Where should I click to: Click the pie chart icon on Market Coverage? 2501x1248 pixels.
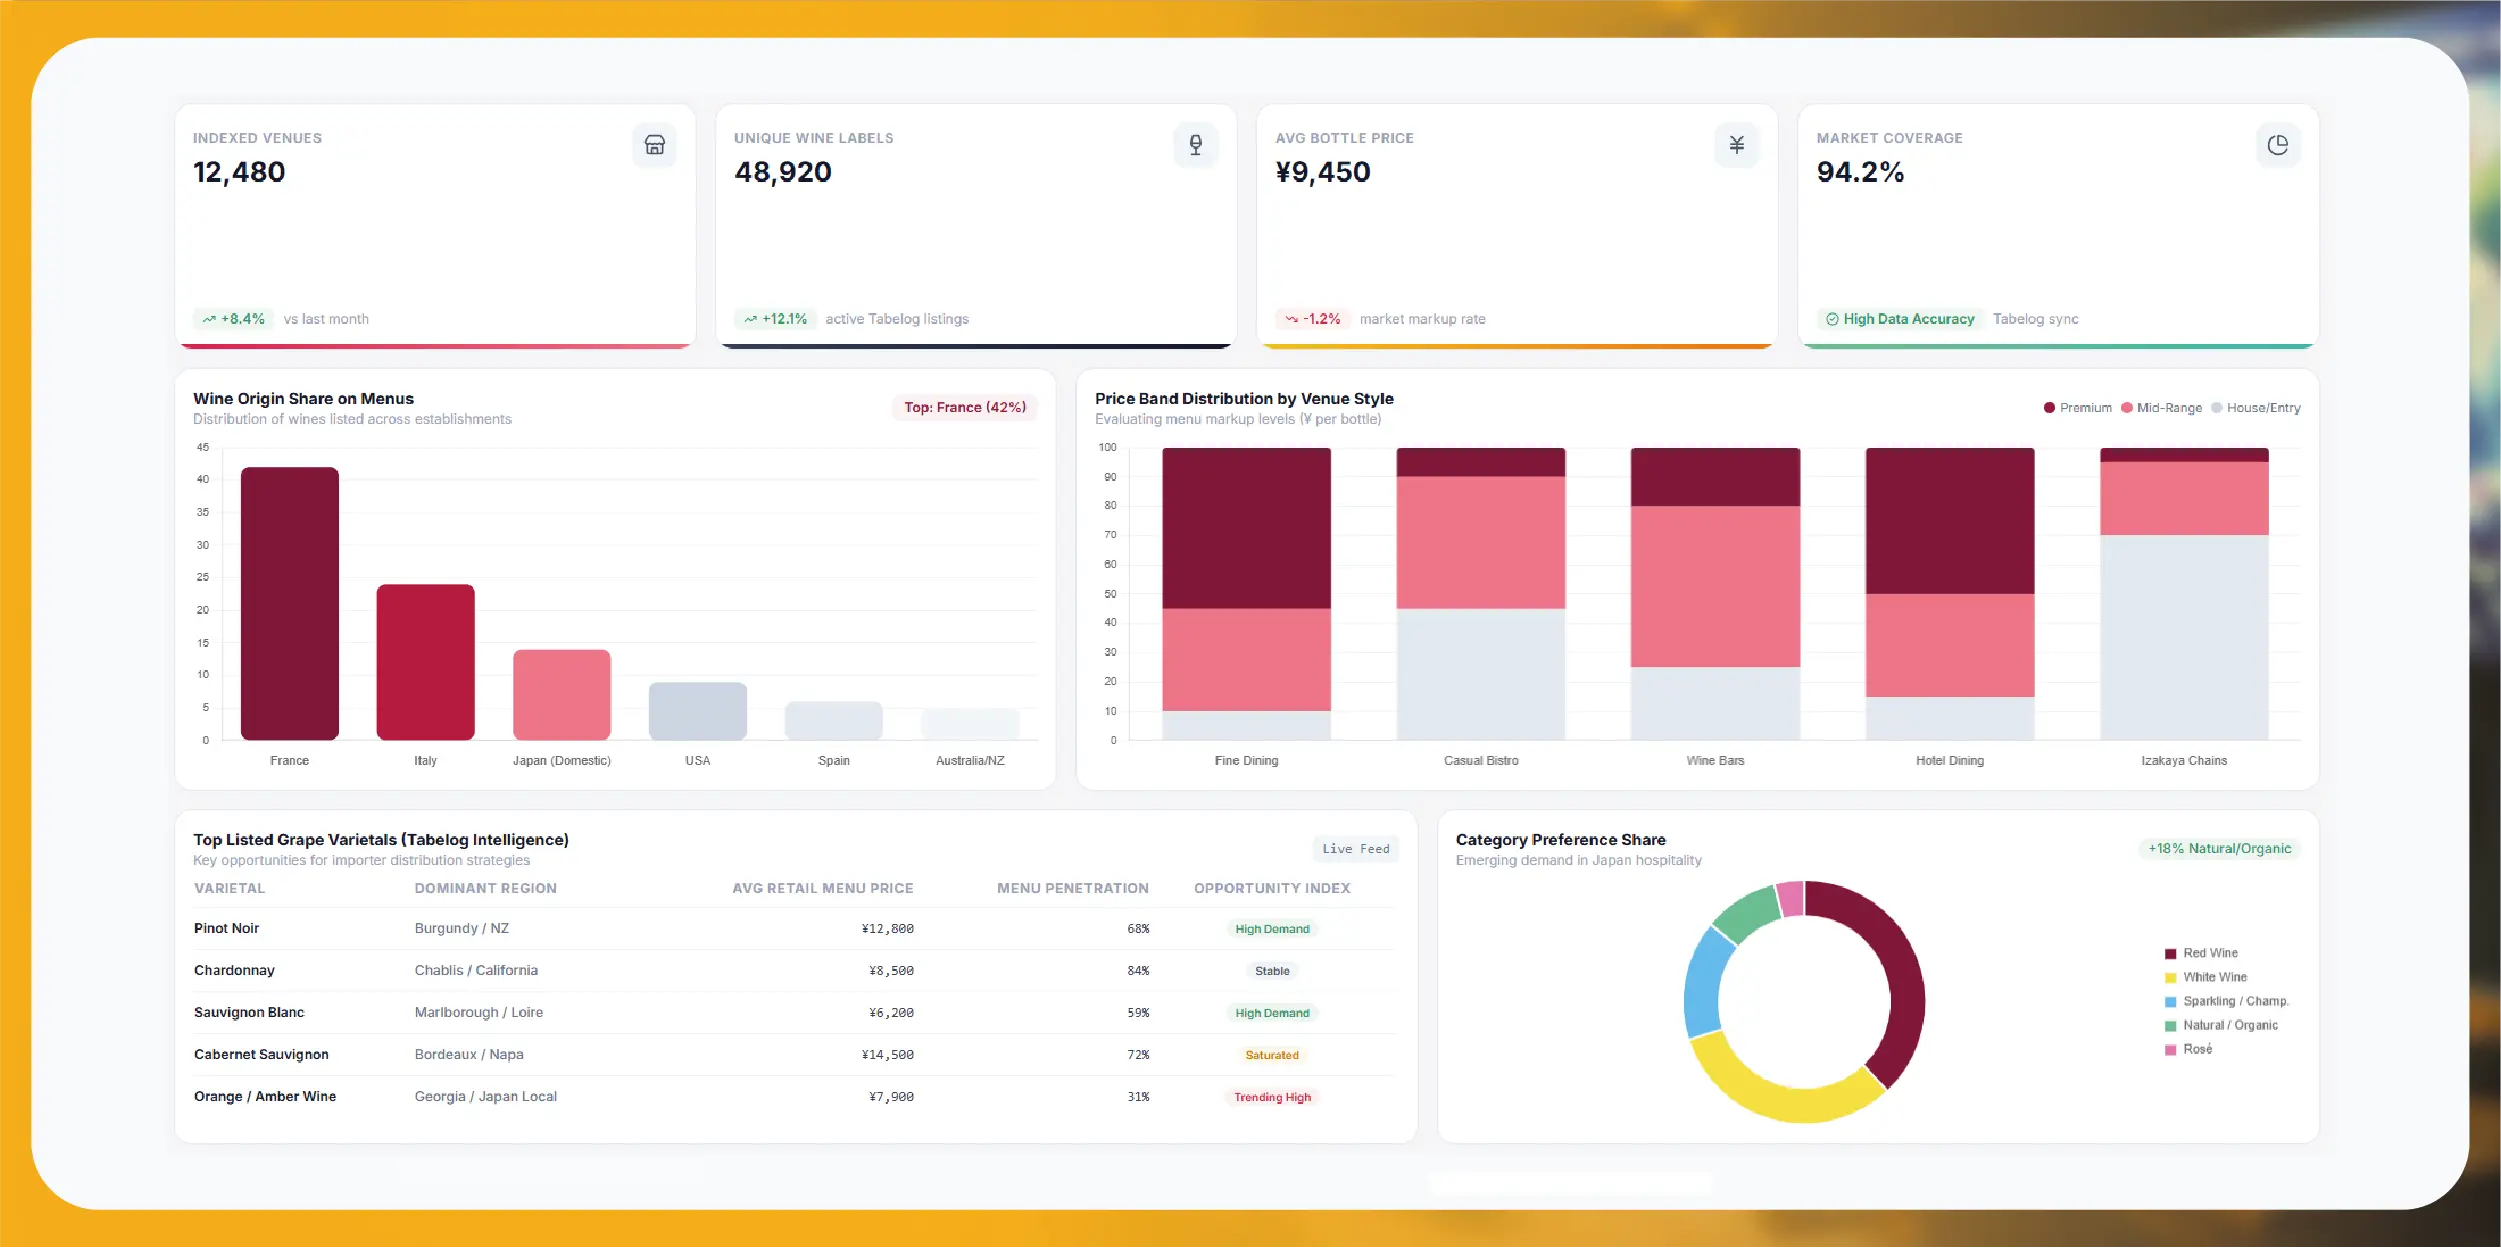[x=2278, y=145]
